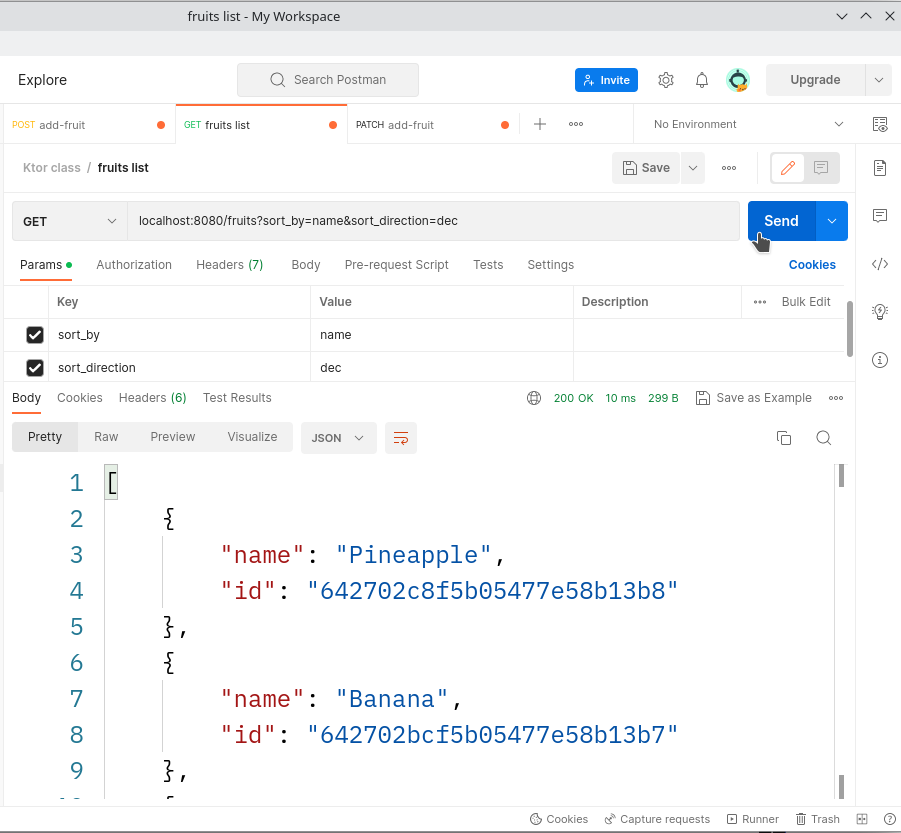Switch to PATCH add-fruit tab
The height and width of the screenshot is (833, 901).
pyautogui.click(x=432, y=125)
